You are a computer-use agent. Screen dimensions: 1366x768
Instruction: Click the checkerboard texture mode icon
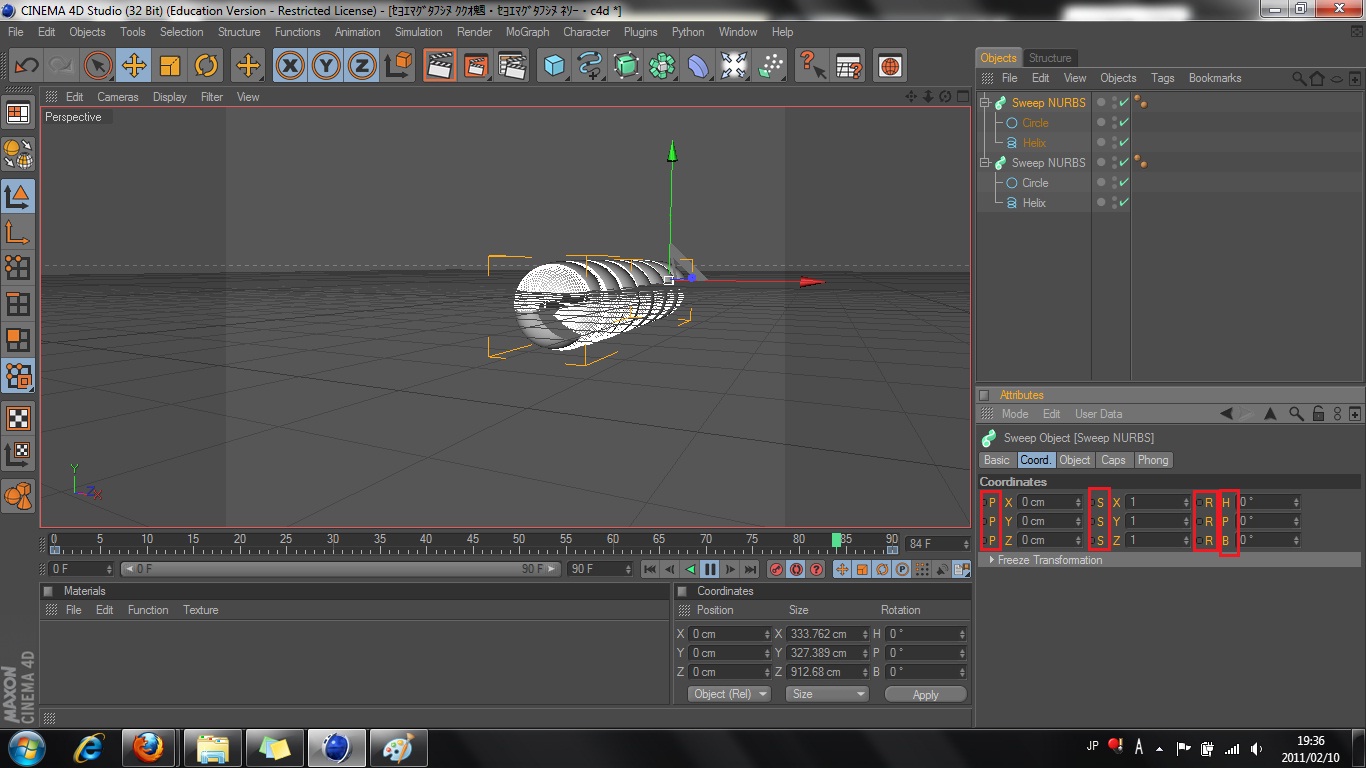pos(18,418)
